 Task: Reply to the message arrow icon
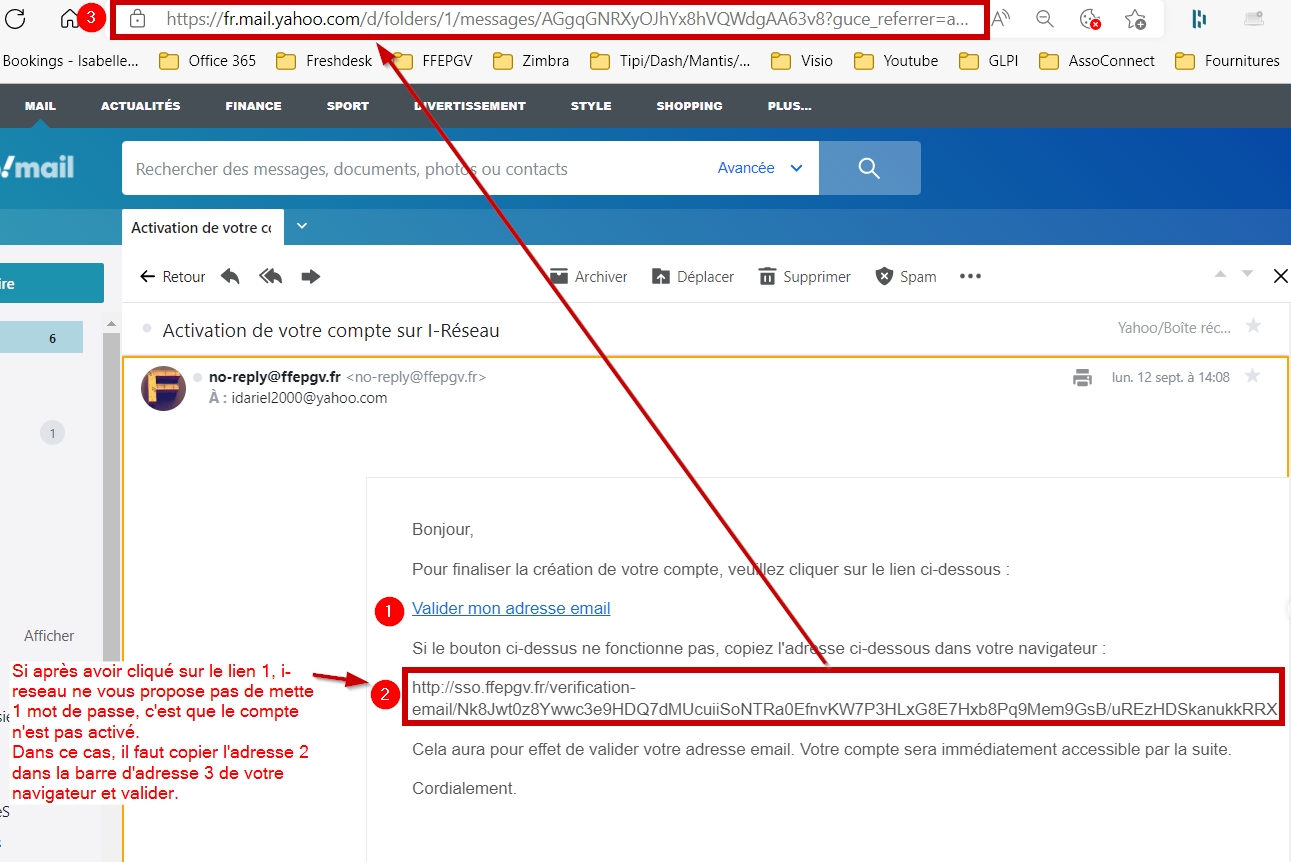pyautogui.click(x=230, y=277)
